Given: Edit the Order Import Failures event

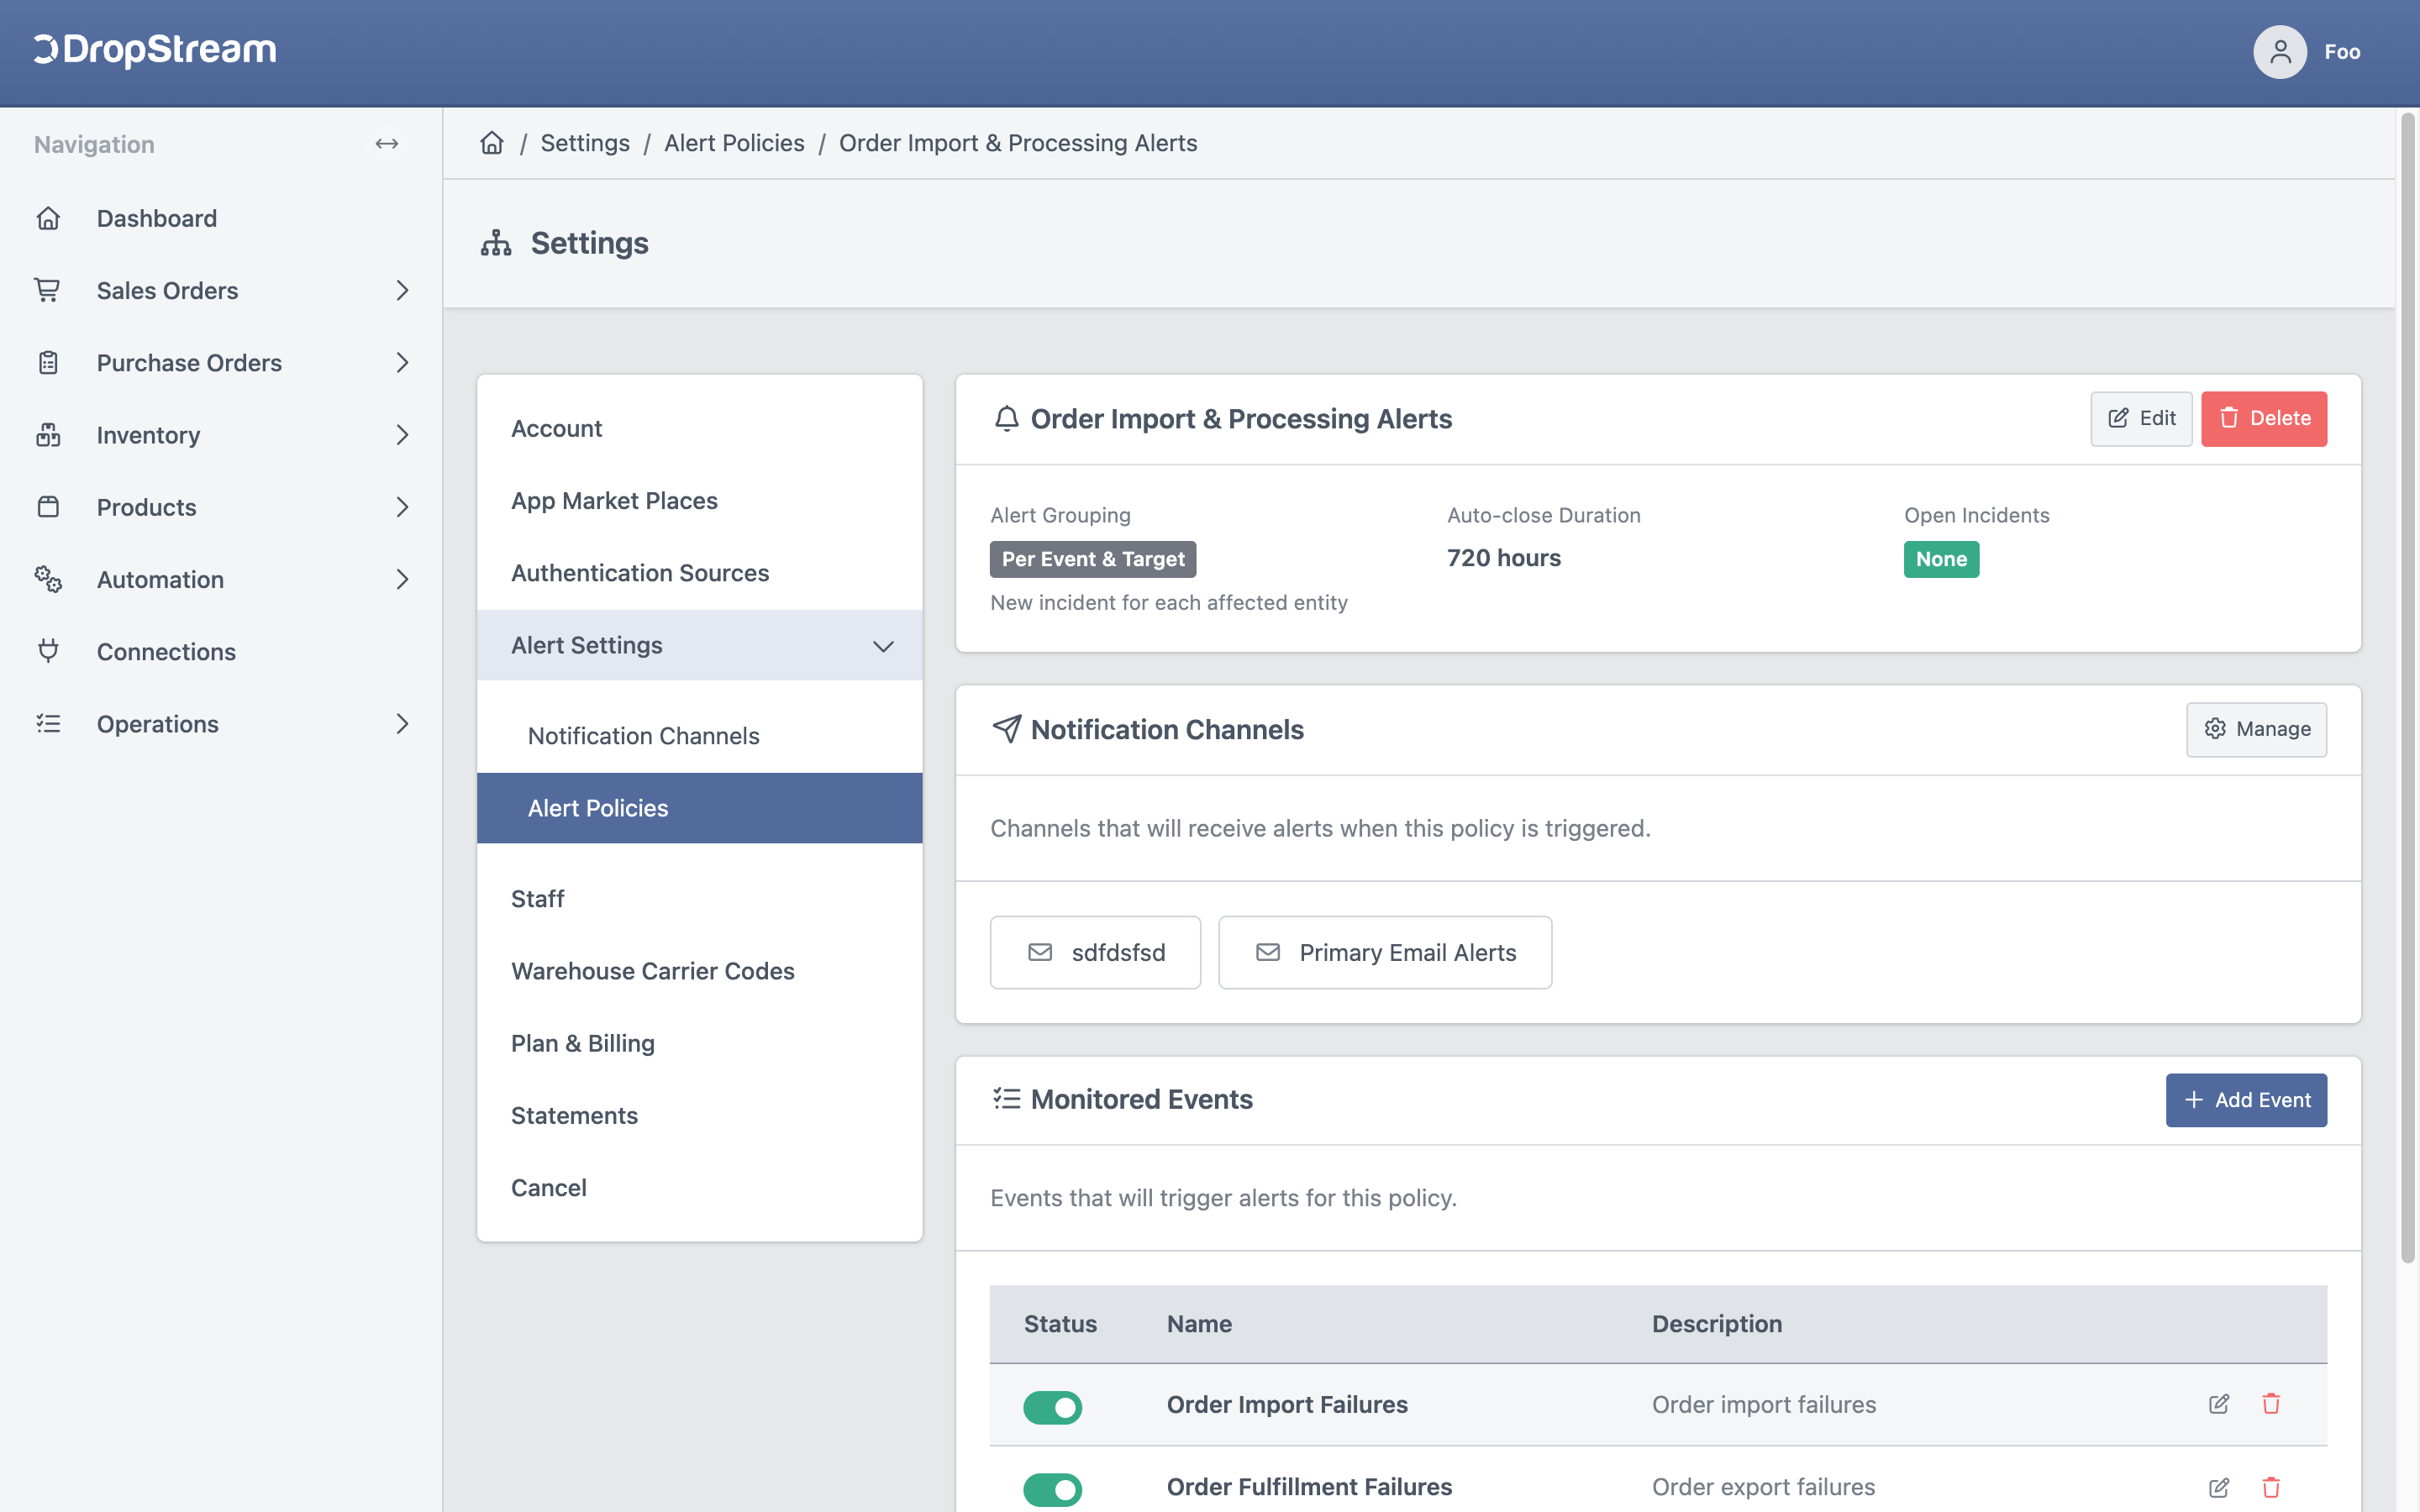Looking at the screenshot, I should click(x=2218, y=1404).
